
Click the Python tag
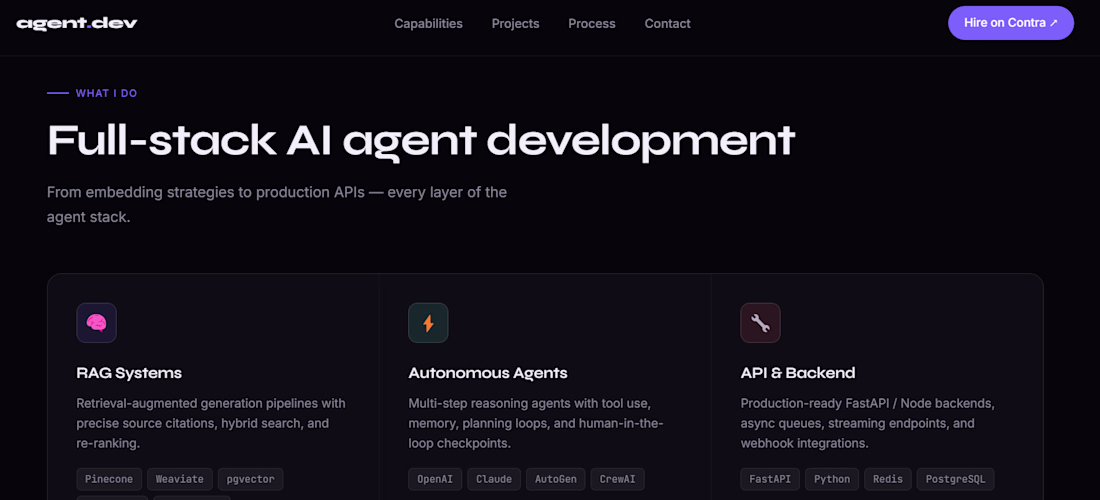point(832,479)
